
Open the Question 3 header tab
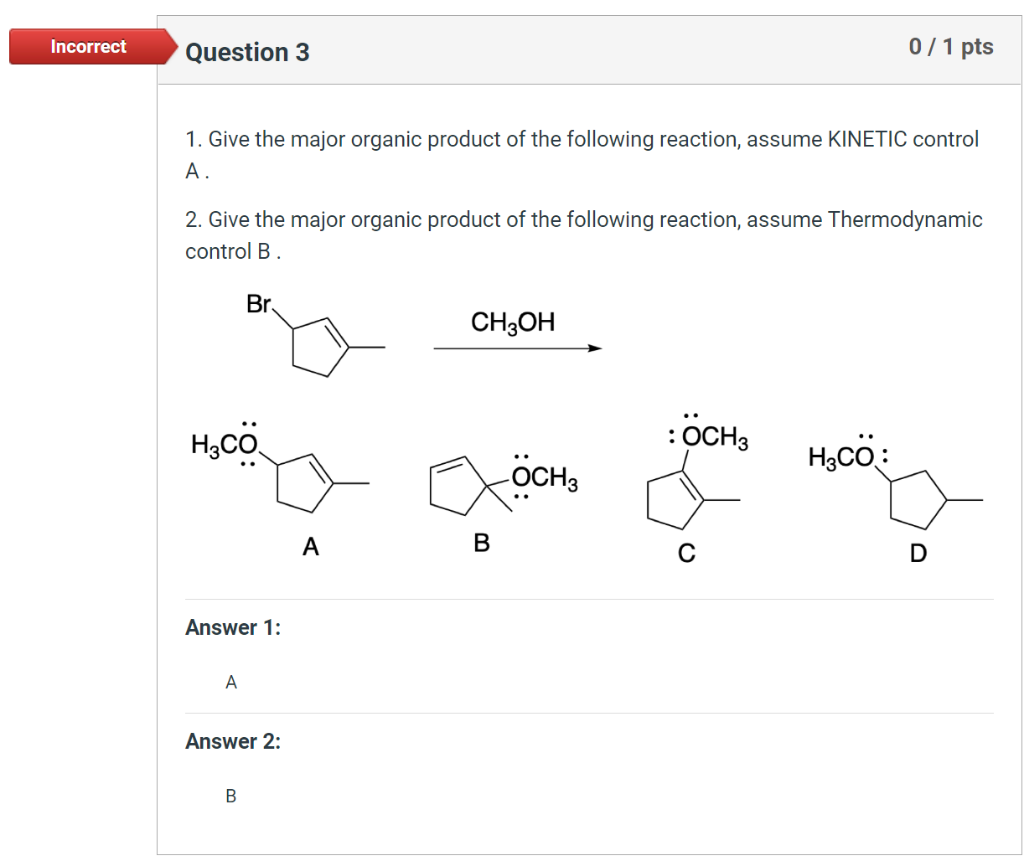tap(249, 52)
